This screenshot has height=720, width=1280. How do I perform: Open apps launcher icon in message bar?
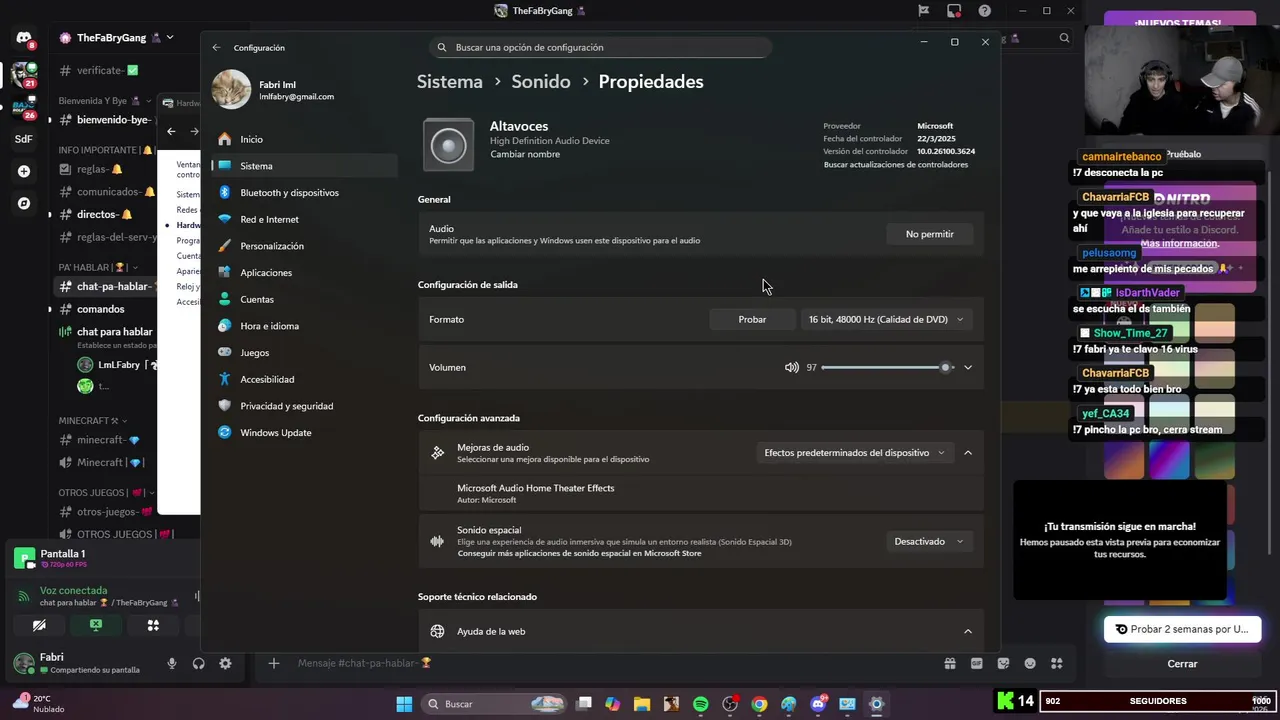1057,663
